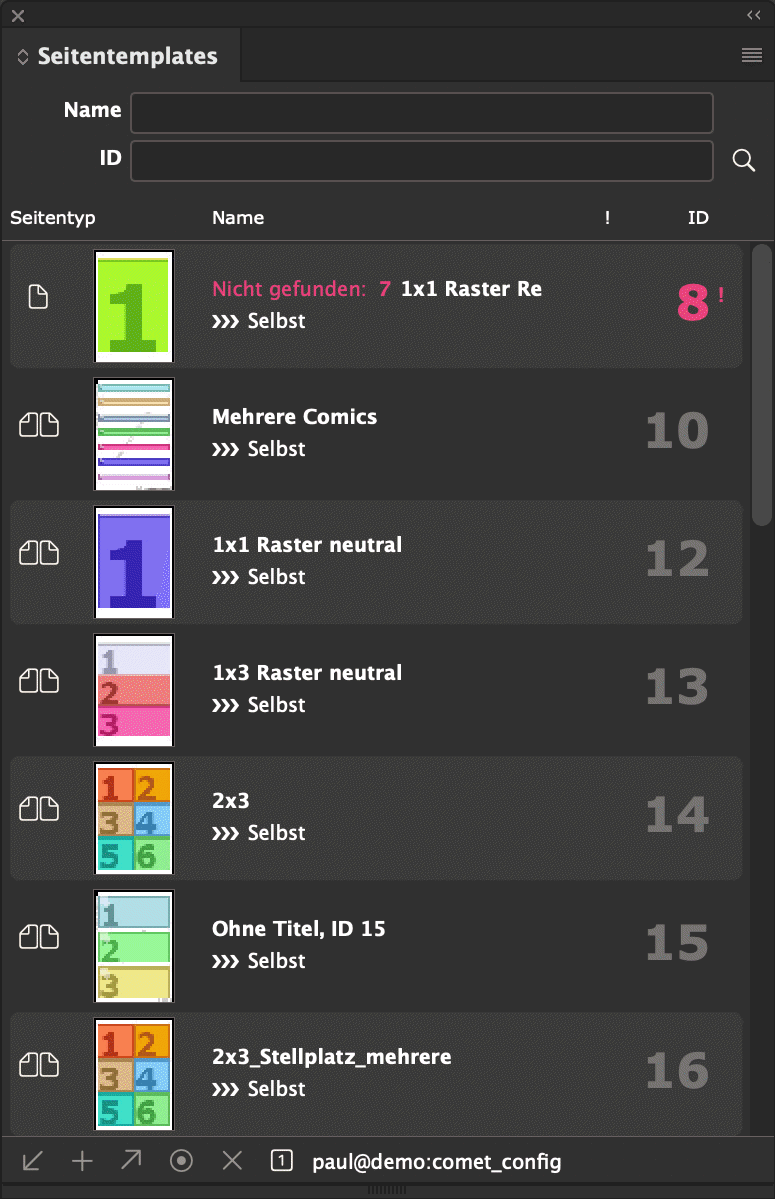Viewport: 775px width, 1199px height.
Task: Sort list by Seitentyp column header
Action: (53, 218)
